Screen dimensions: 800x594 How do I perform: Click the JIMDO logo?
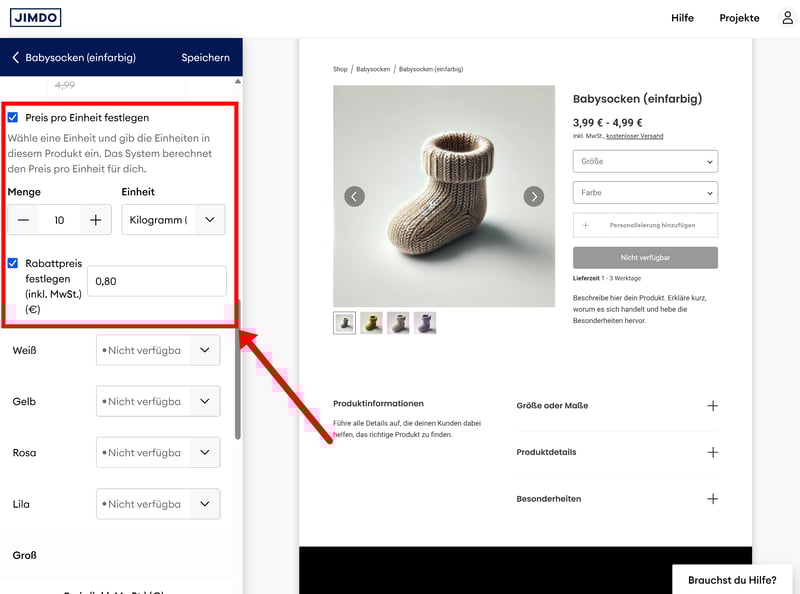click(36, 17)
